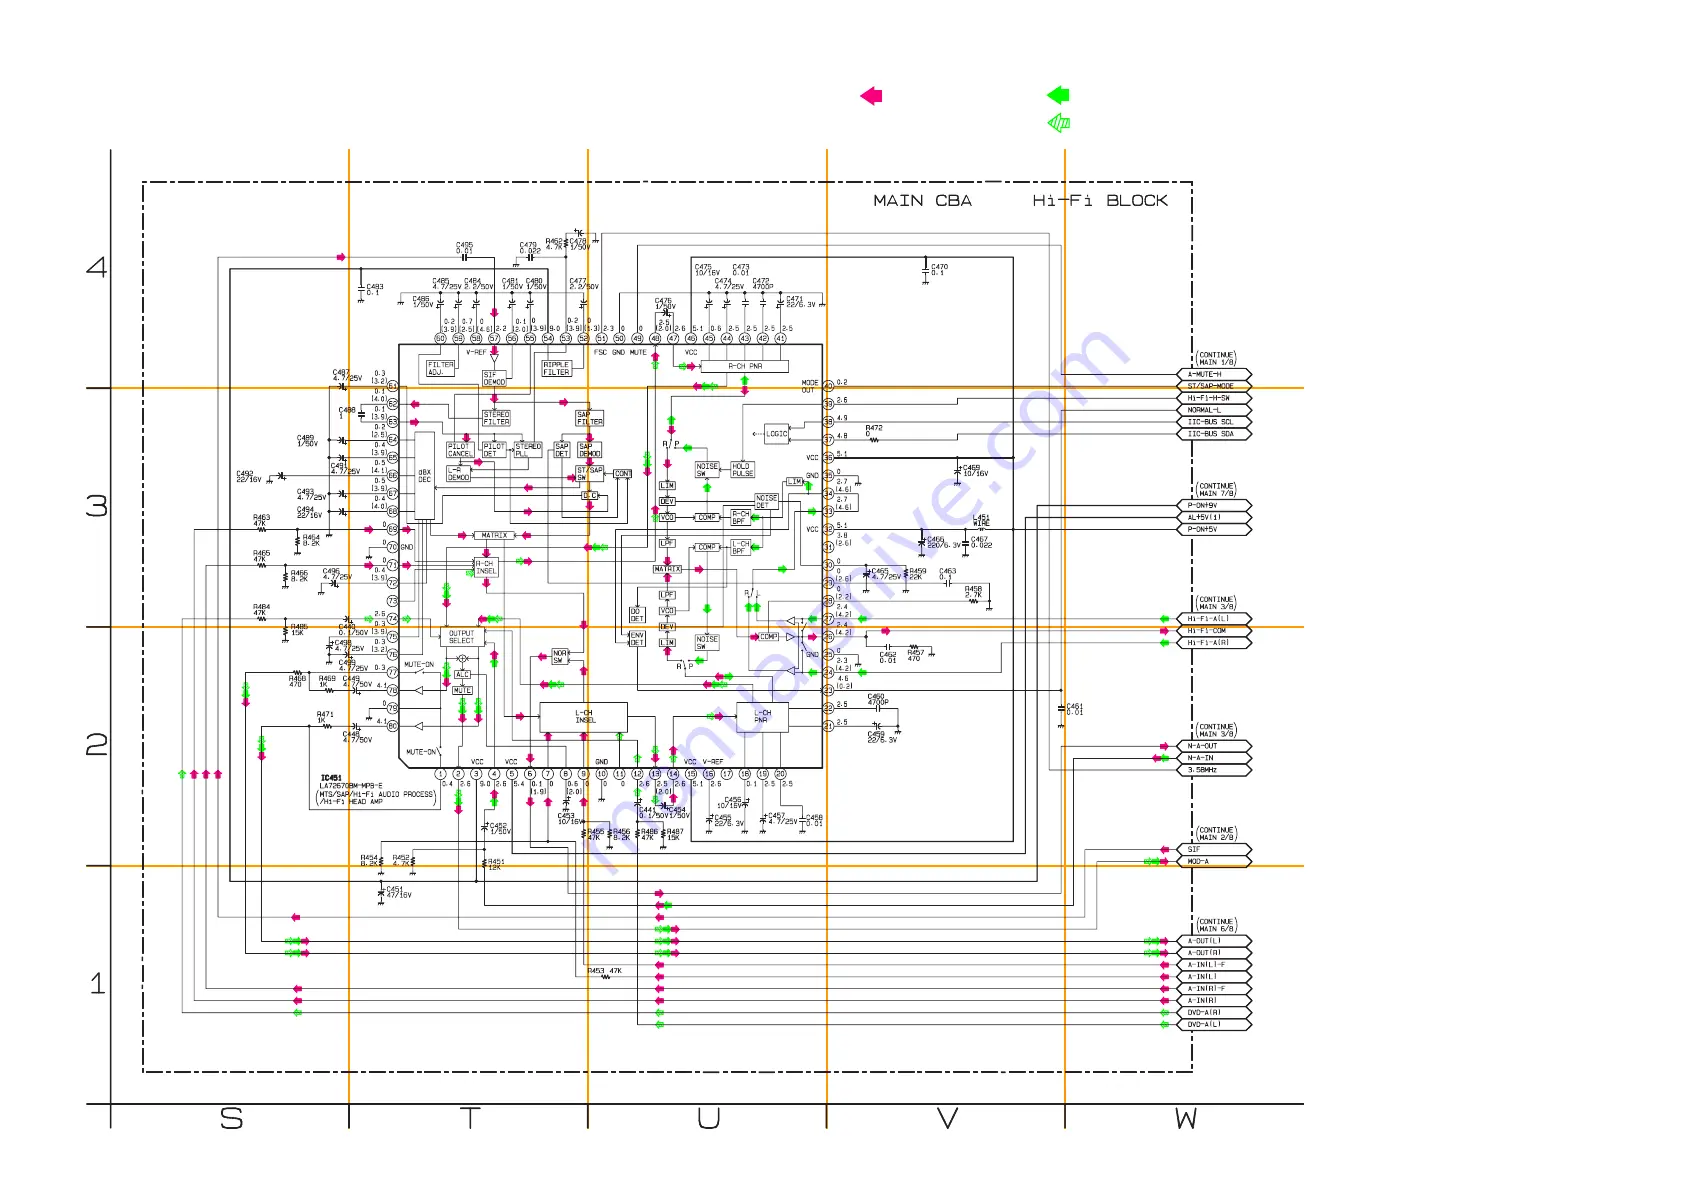This screenshot has width=1701, height=1191.
Task: Click the IIC-BUS SDA connector
Action: pos(1213,434)
